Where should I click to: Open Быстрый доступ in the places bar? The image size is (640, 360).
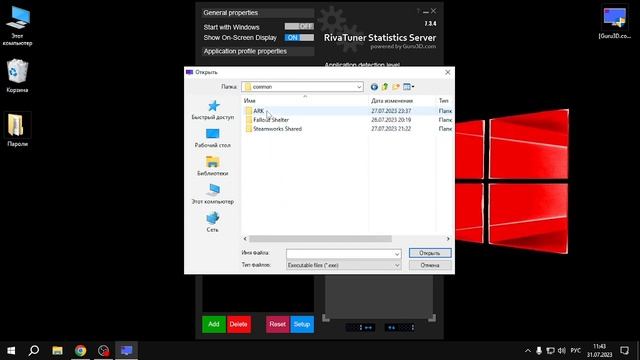(x=213, y=110)
